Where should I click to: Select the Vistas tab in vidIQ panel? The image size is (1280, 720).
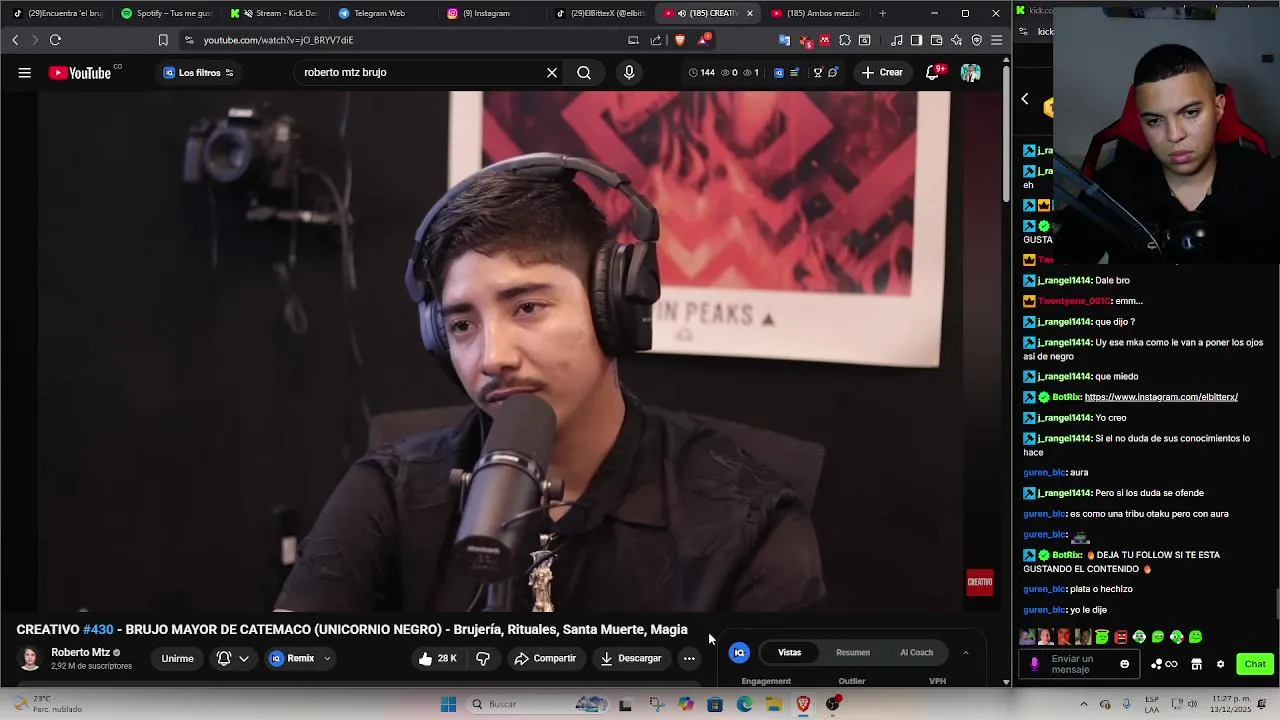[790, 652]
